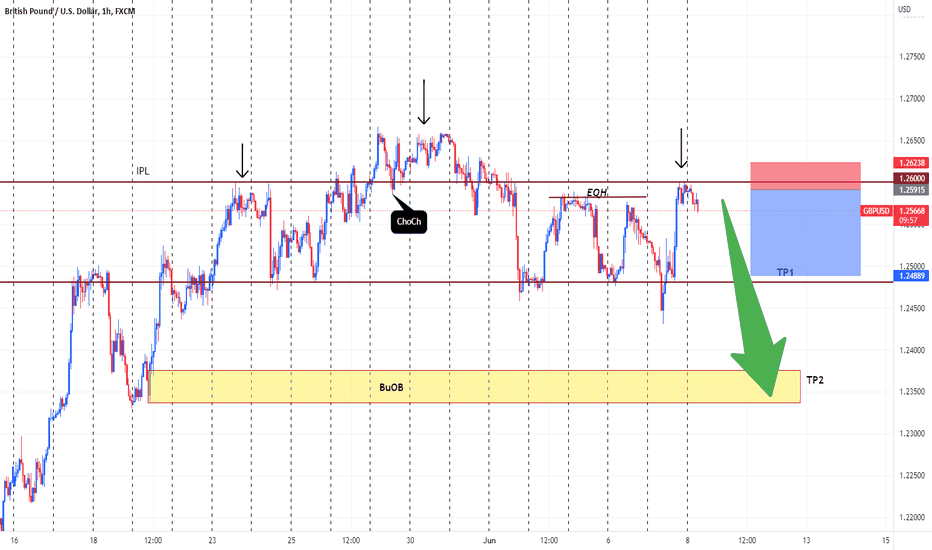Viewport: 932px width, 550px height.
Task: Click date 30 on time axis
Action: click(410, 540)
